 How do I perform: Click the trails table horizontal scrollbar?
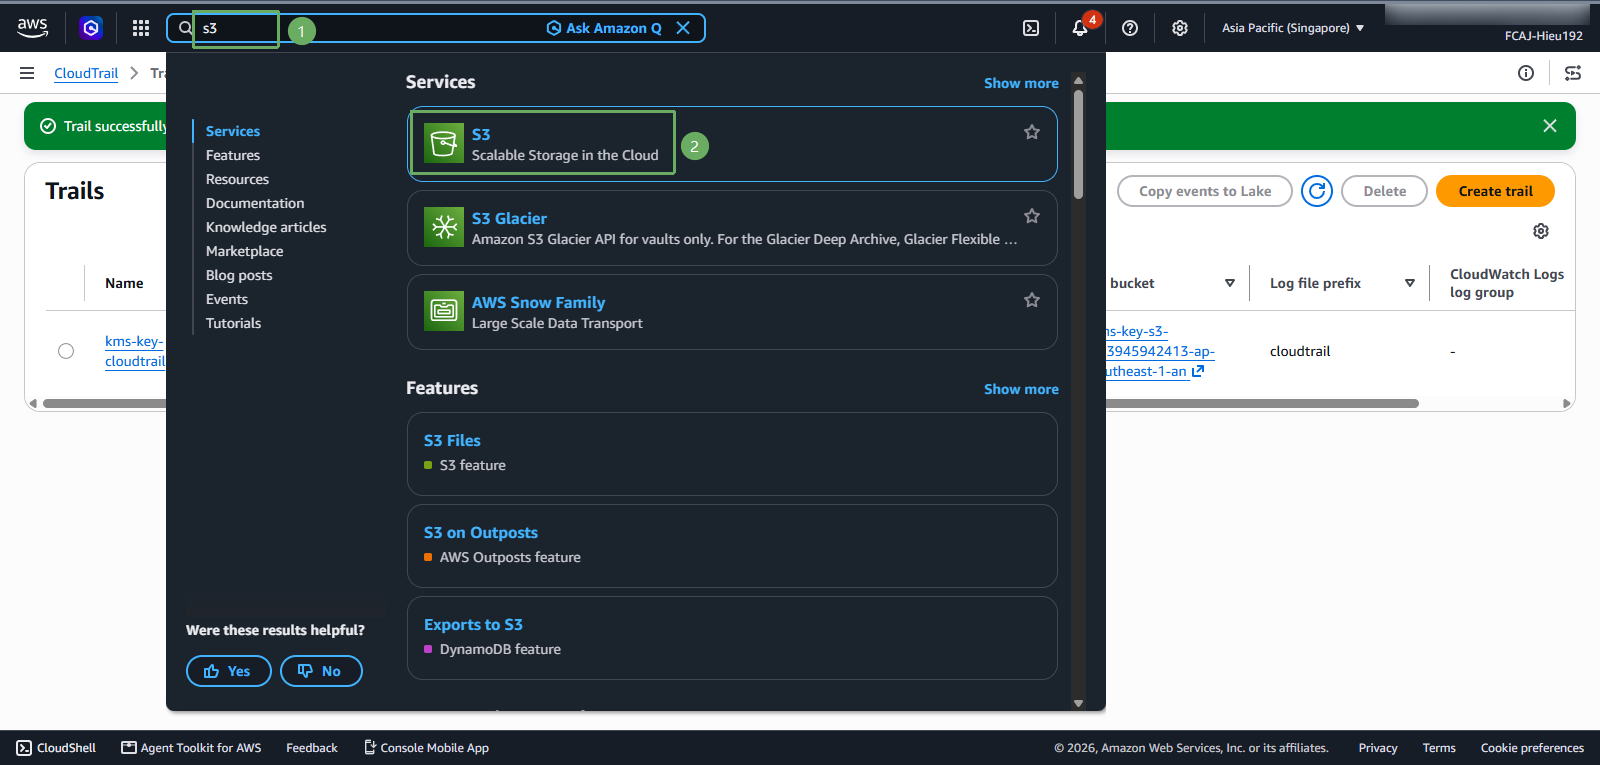(x=730, y=404)
